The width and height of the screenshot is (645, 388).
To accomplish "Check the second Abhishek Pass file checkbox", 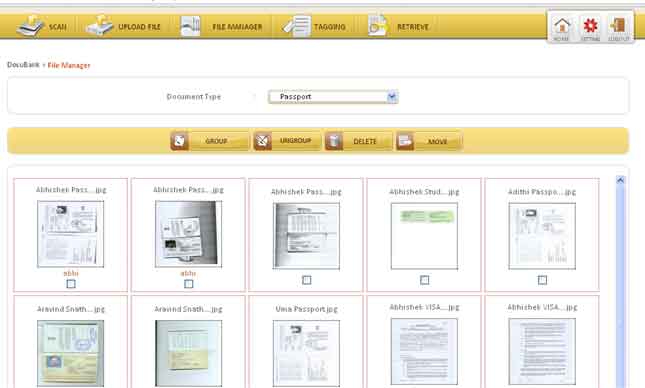I will [x=188, y=283].
